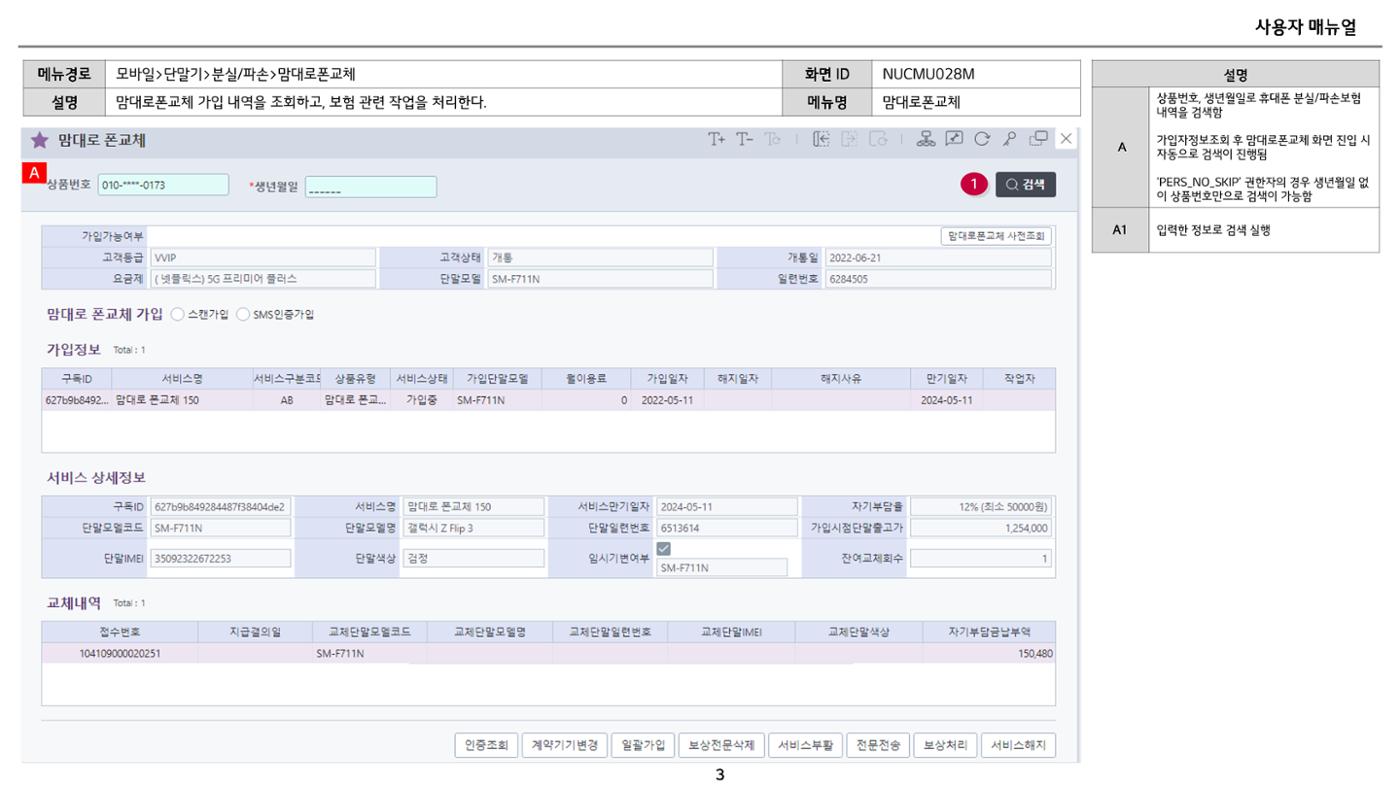Click the 해지사유 column header
1400x788 pixels.
click(841, 379)
